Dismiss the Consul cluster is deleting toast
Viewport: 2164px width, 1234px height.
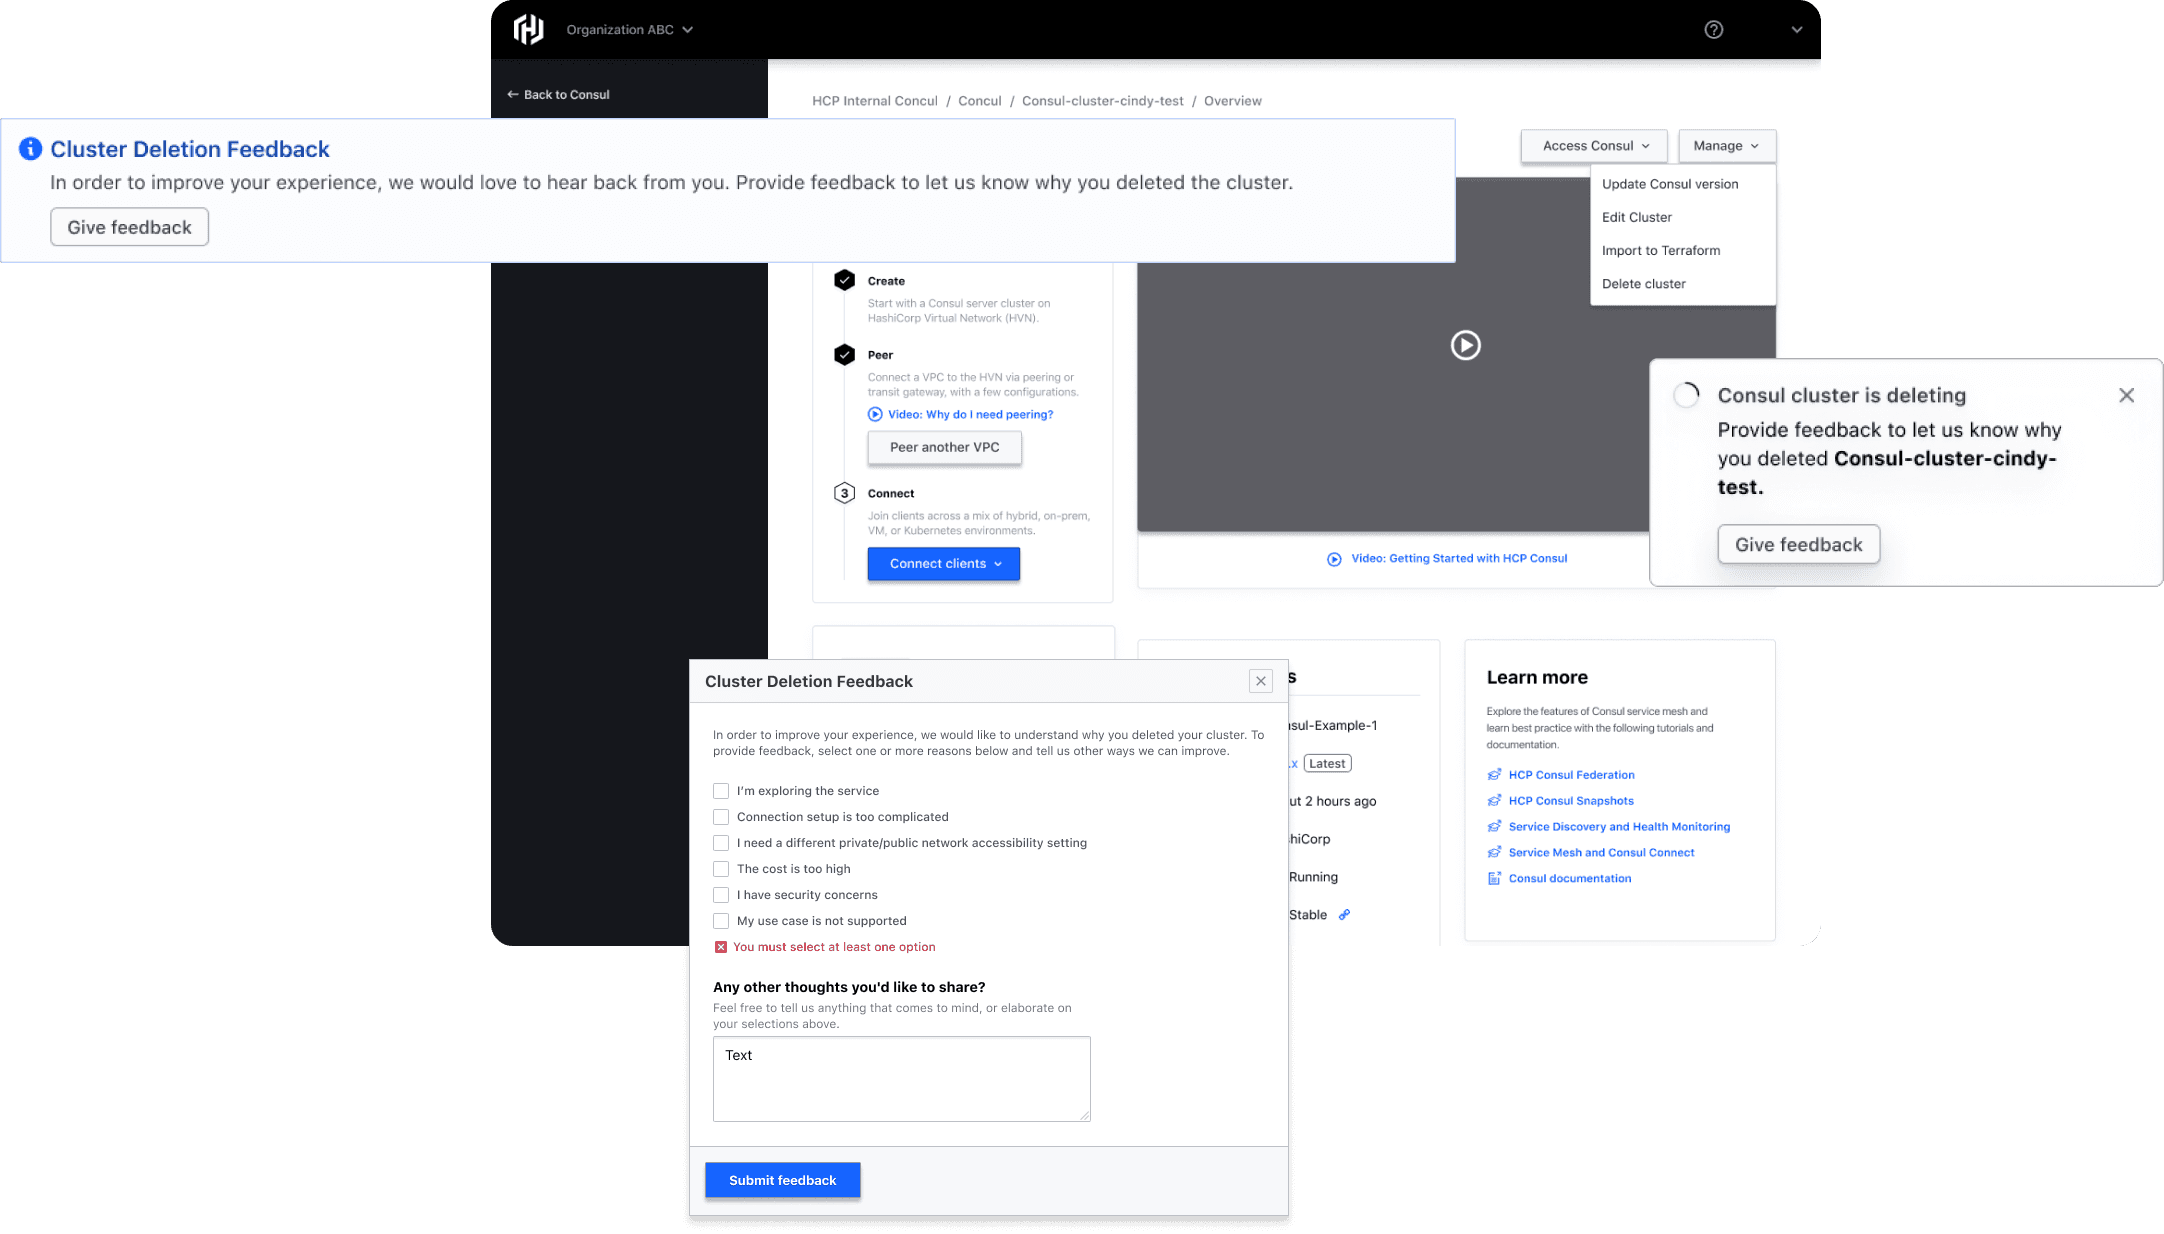click(x=2126, y=395)
